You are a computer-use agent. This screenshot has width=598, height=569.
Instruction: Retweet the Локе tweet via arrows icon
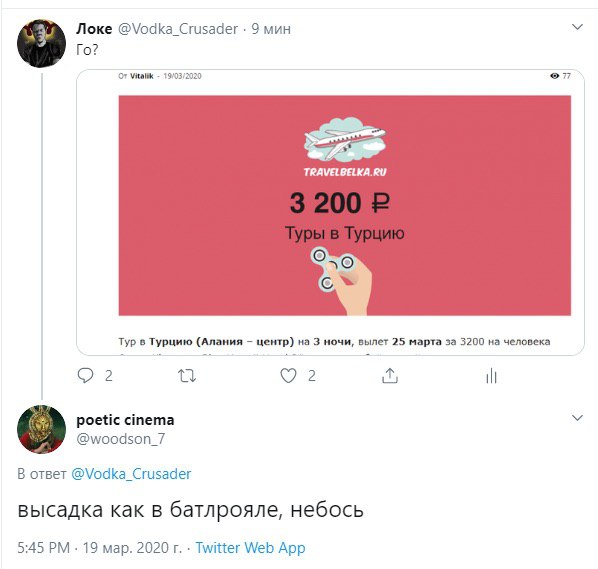(x=187, y=376)
